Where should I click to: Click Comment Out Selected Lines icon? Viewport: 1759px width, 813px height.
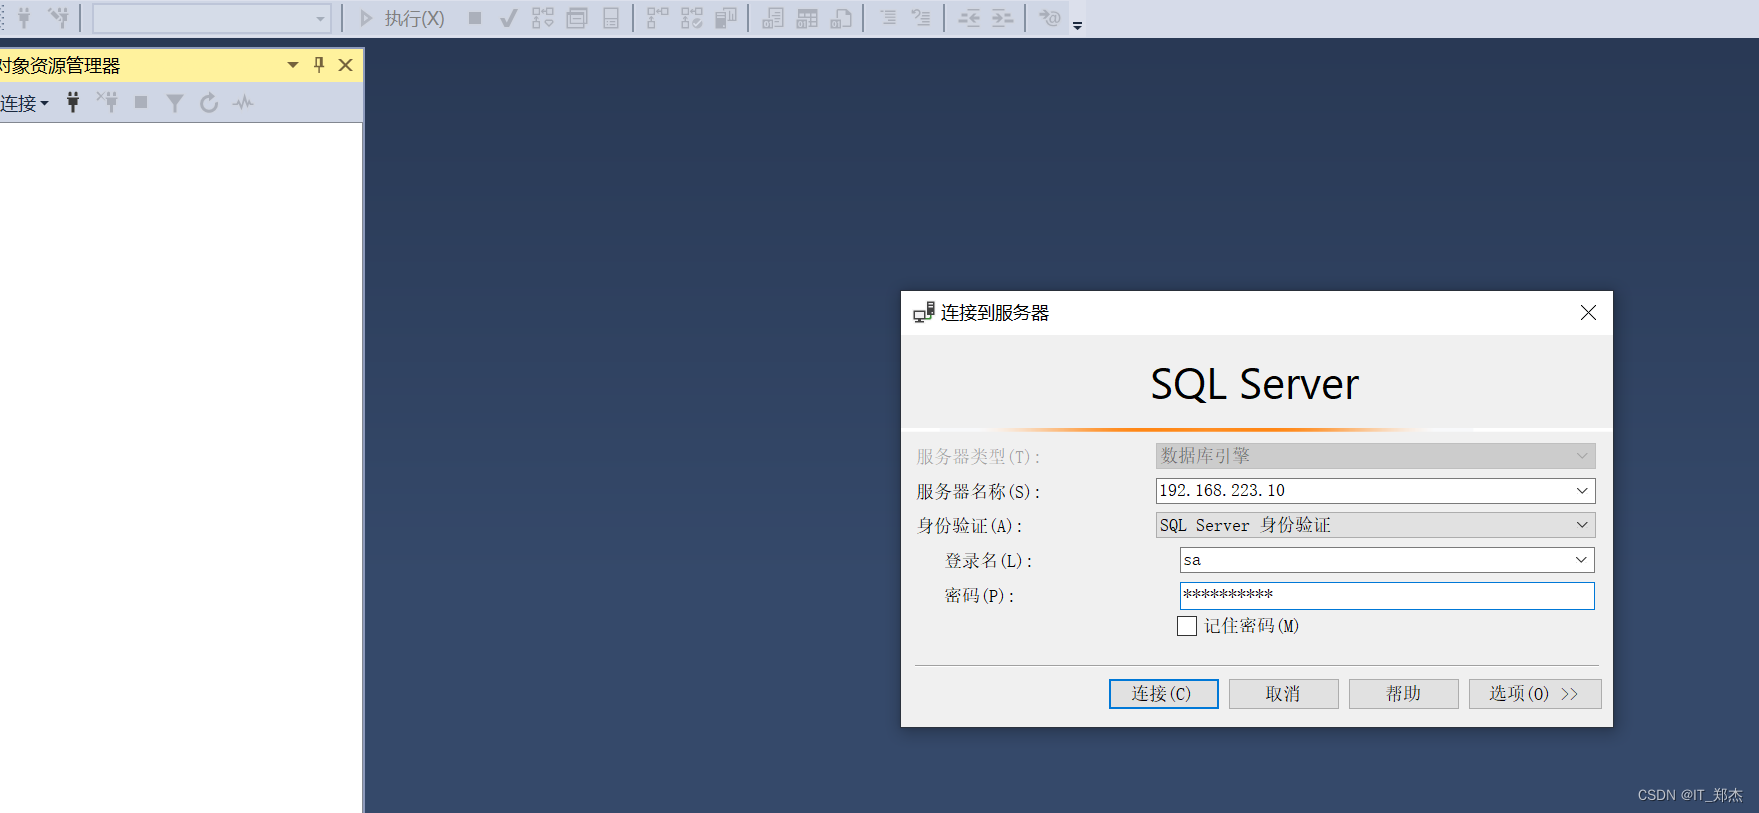click(x=888, y=18)
